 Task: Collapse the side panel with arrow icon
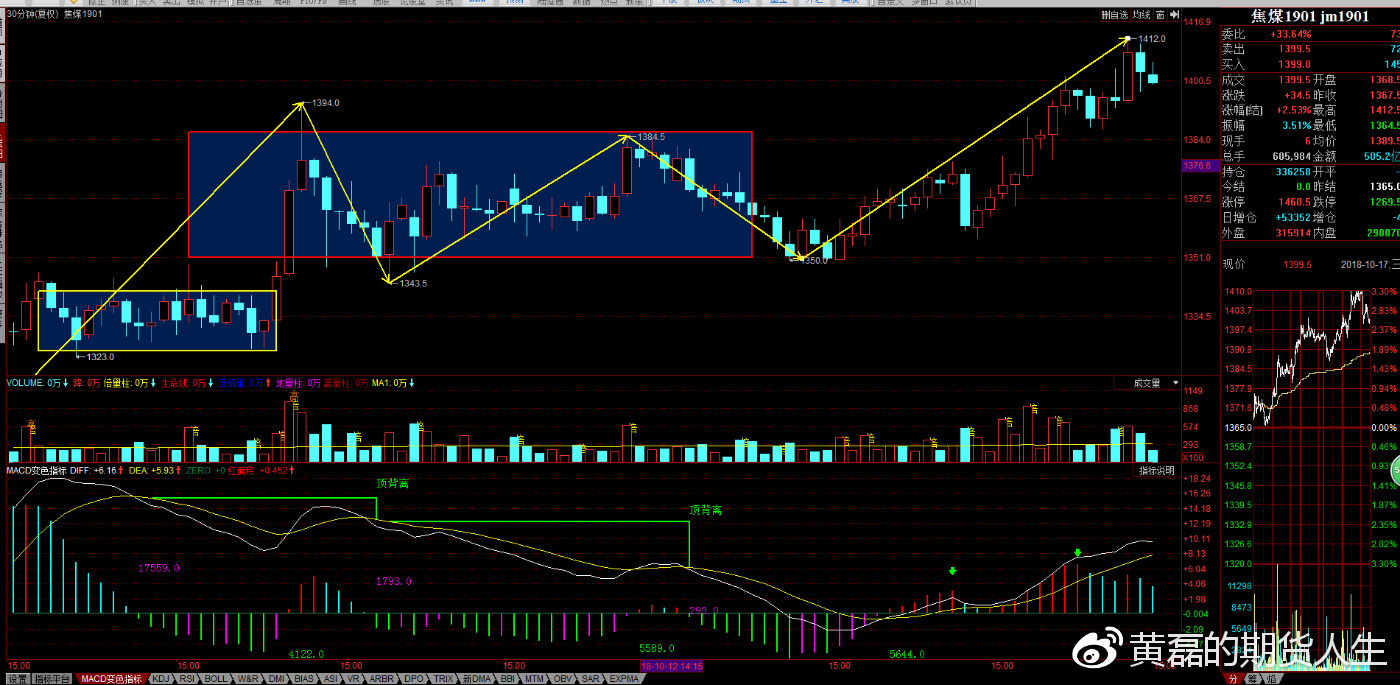1176,15
